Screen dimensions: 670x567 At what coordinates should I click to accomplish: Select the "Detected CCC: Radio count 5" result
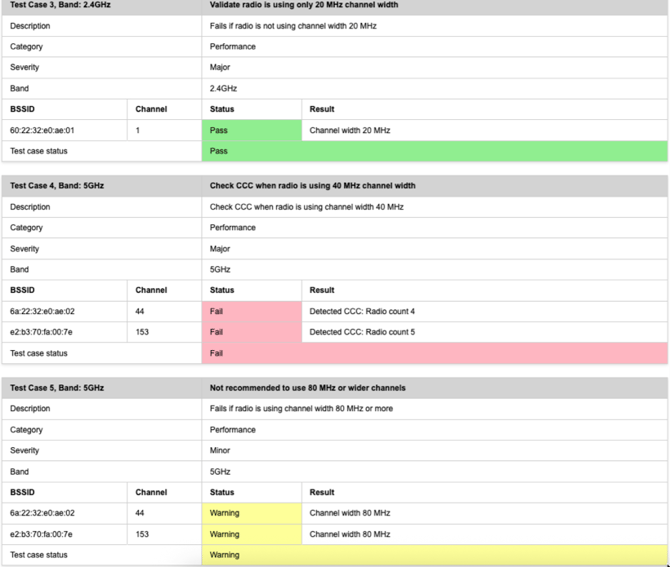pyautogui.click(x=362, y=332)
